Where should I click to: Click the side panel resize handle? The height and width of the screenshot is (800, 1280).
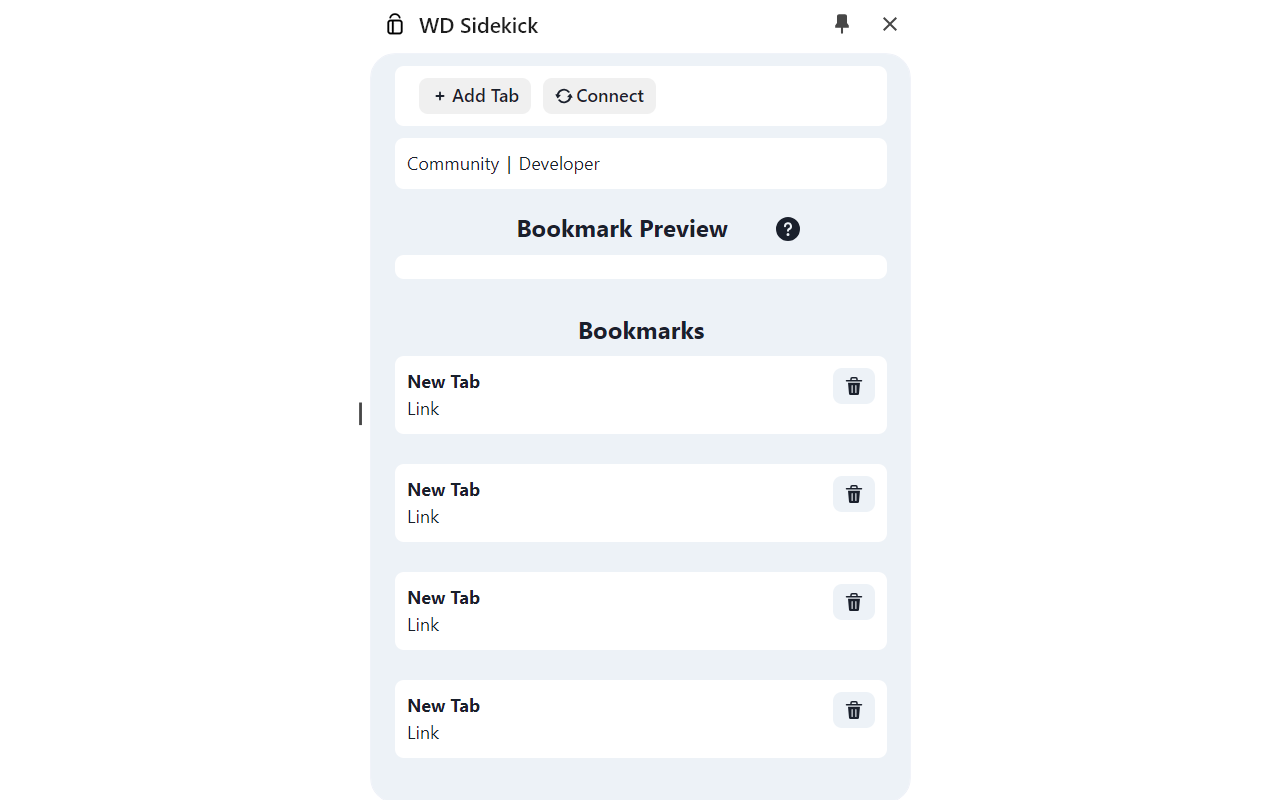(x=360, y=413)
